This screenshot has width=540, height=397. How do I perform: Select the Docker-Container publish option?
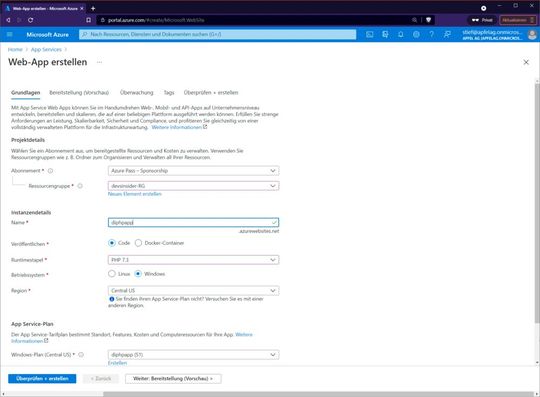click(x=138, y=243)
